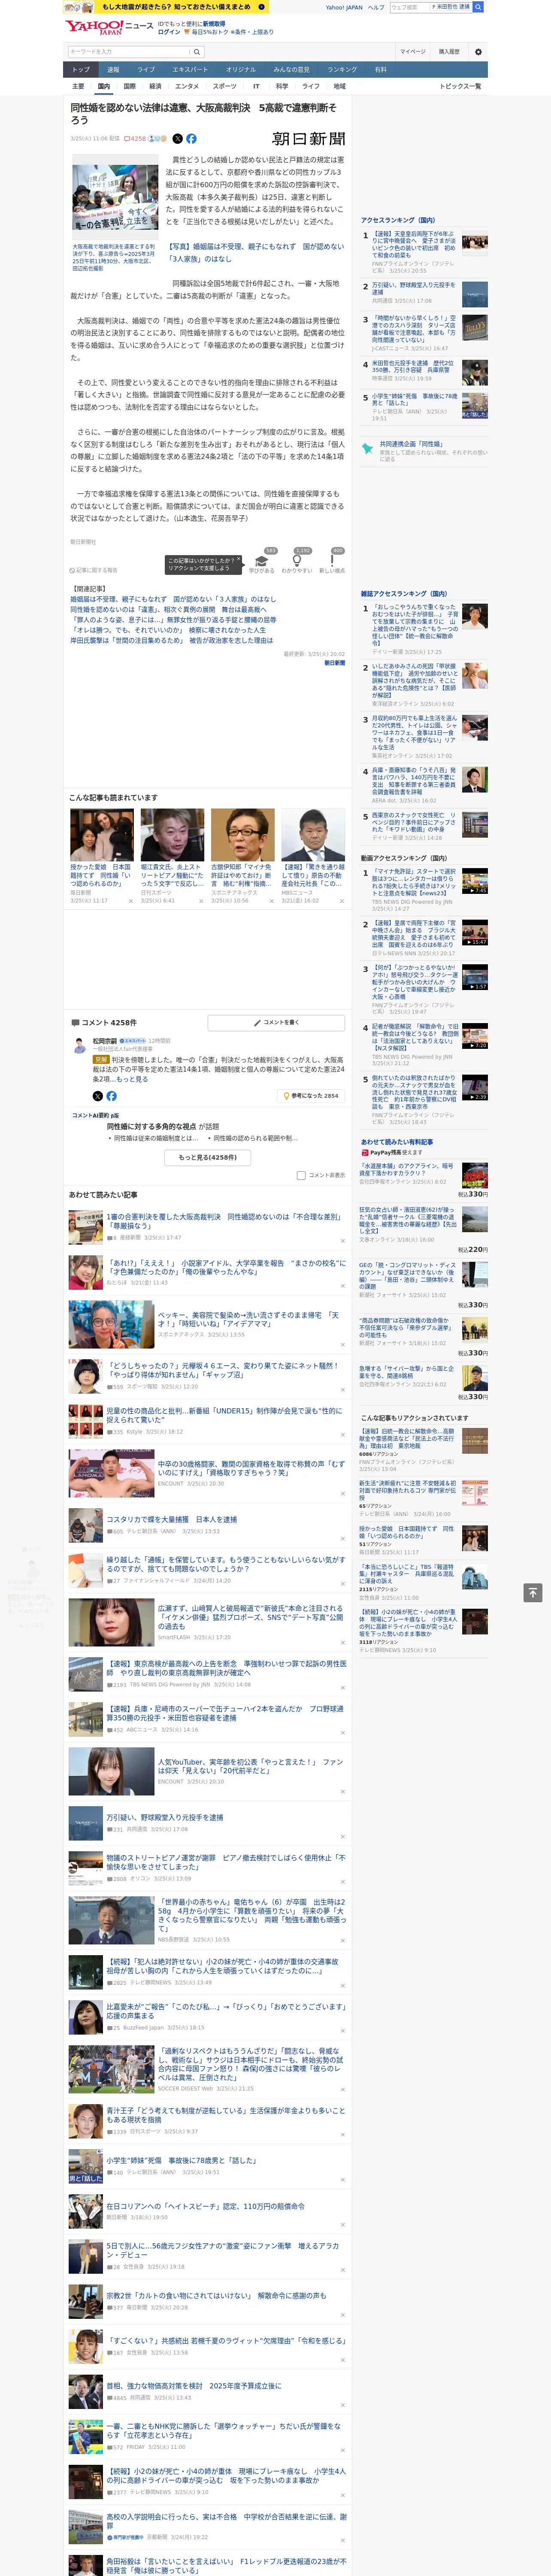The image size is (551, 2576).
Task: Share the expert comment on X
Action: (97, 1096)
